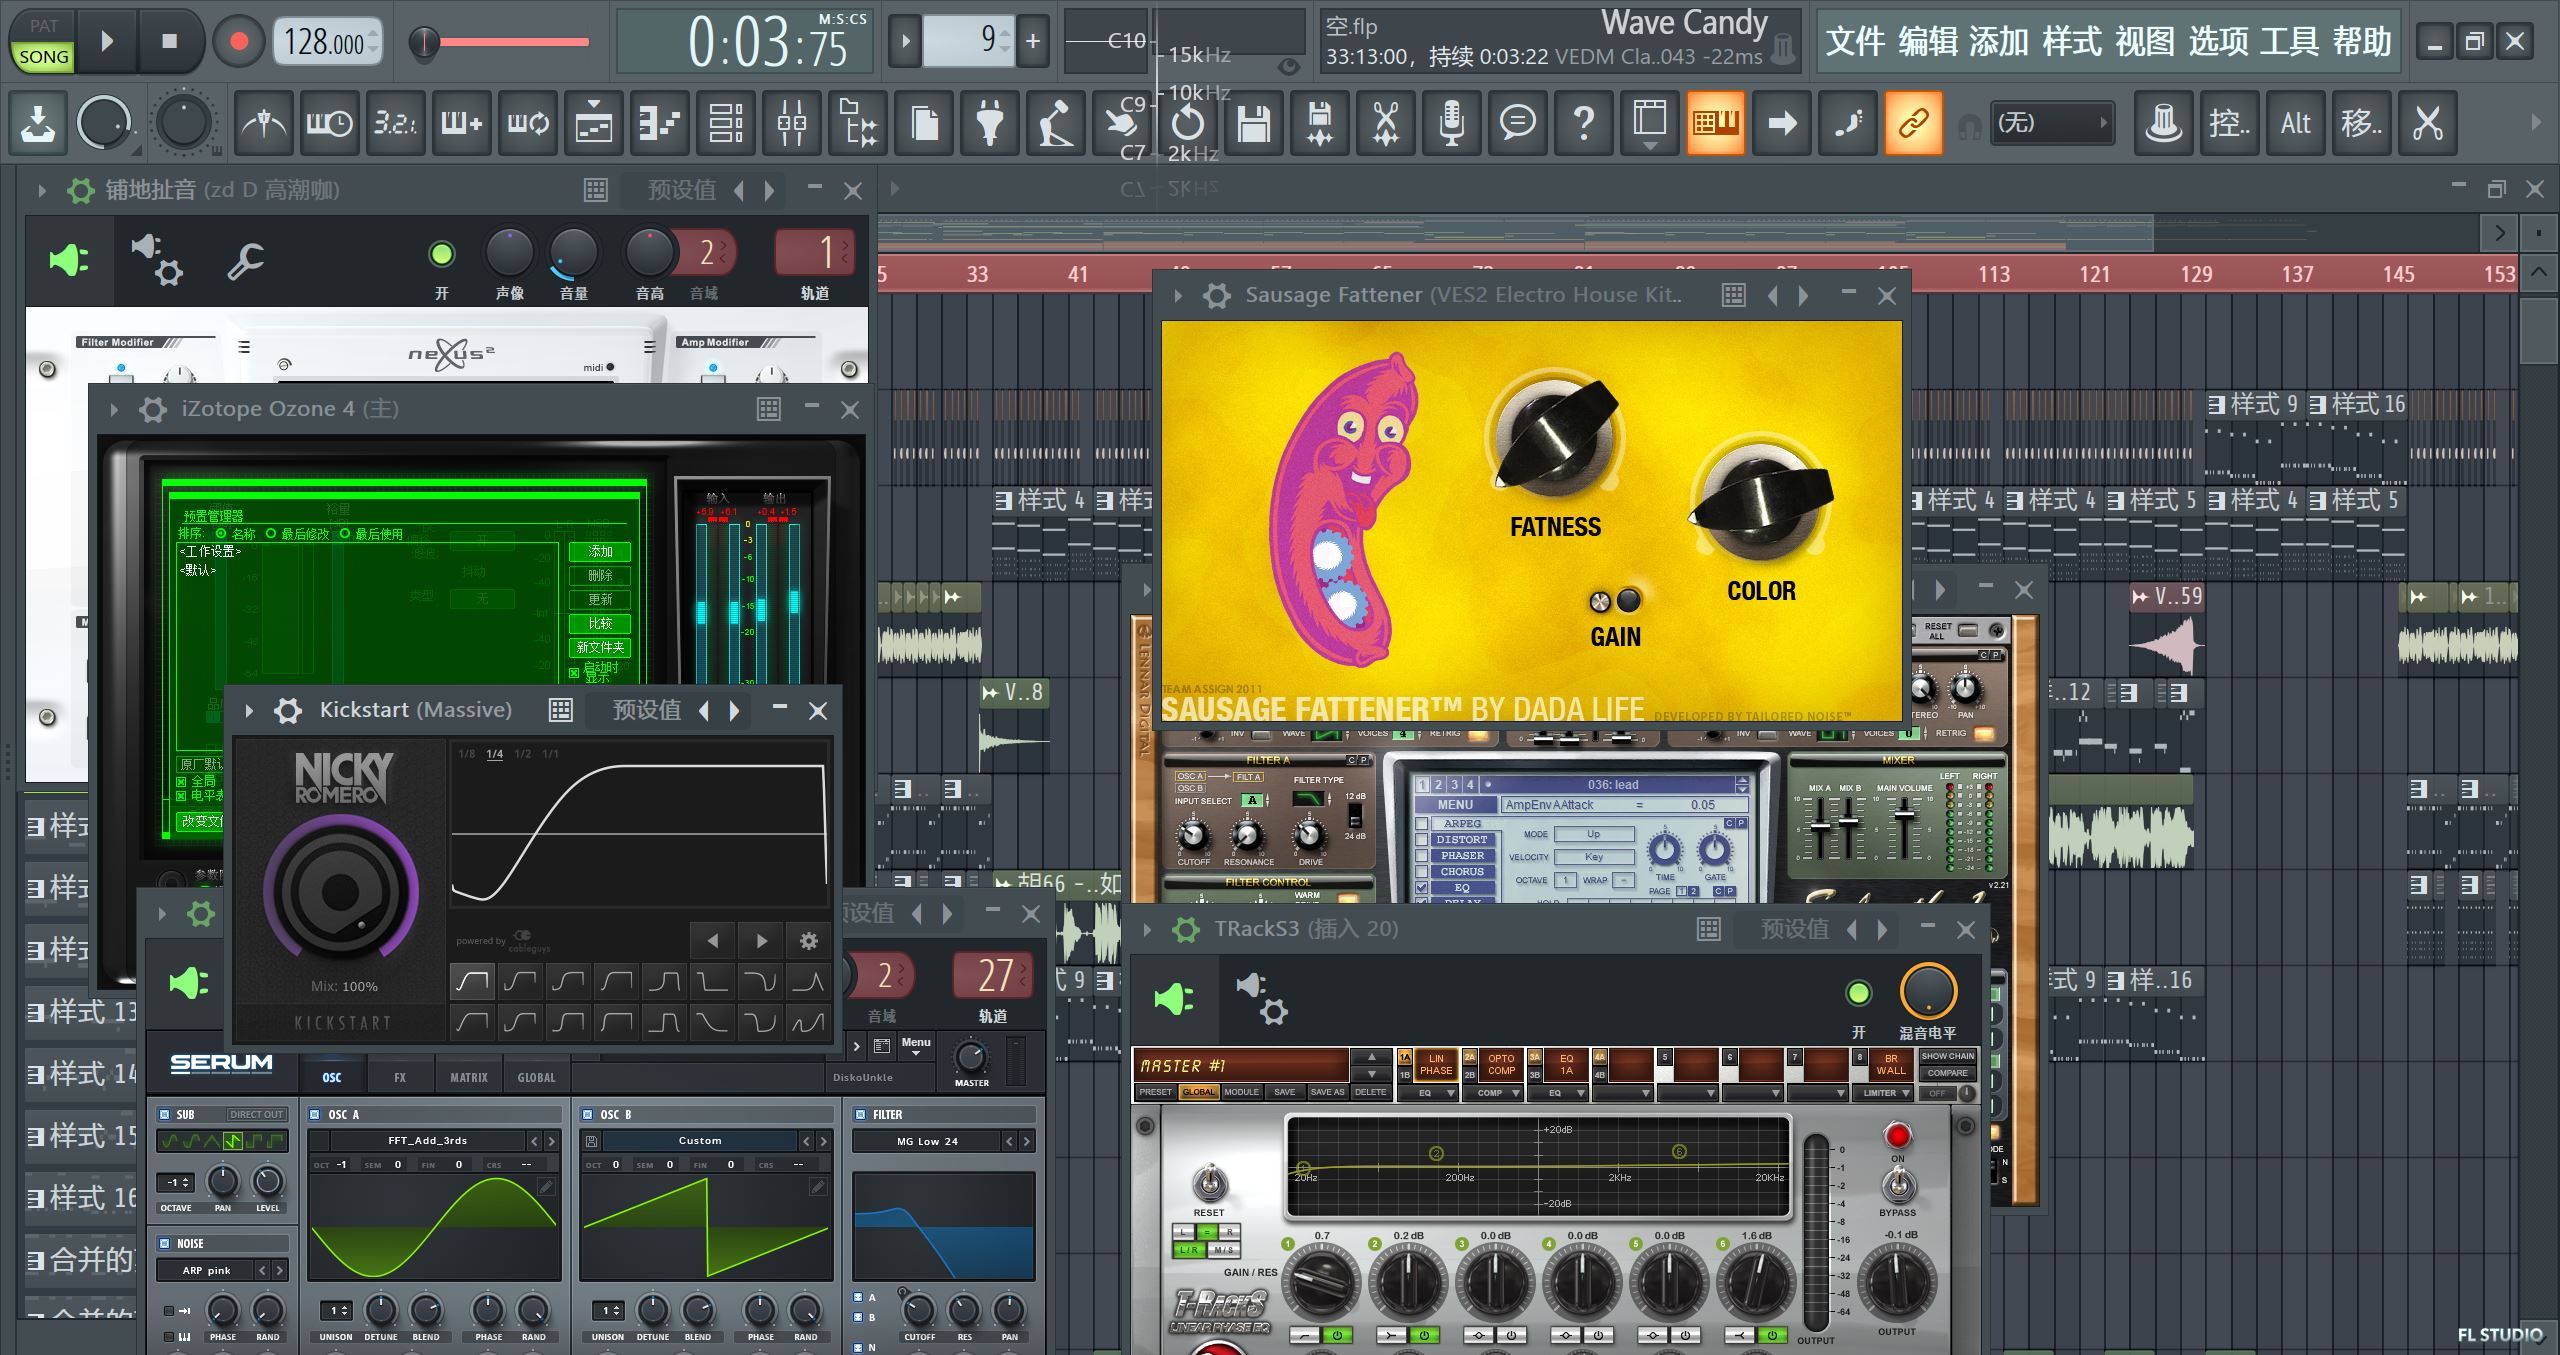Click the metronome icon in toolbar
Image resolution: width=2560 pixels, height=1355 pixels.
click(x=264, y=123)
